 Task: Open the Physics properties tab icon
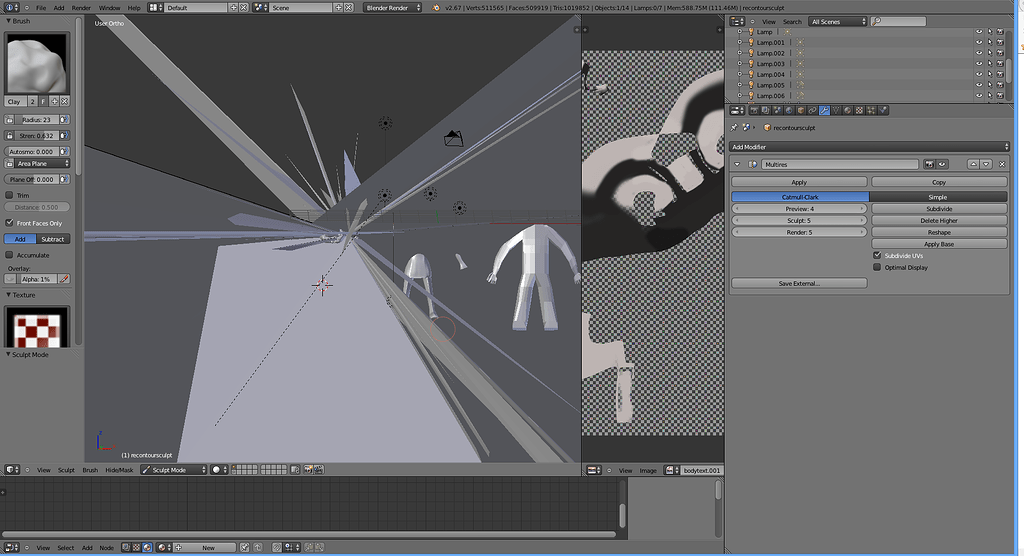point(883,110)
